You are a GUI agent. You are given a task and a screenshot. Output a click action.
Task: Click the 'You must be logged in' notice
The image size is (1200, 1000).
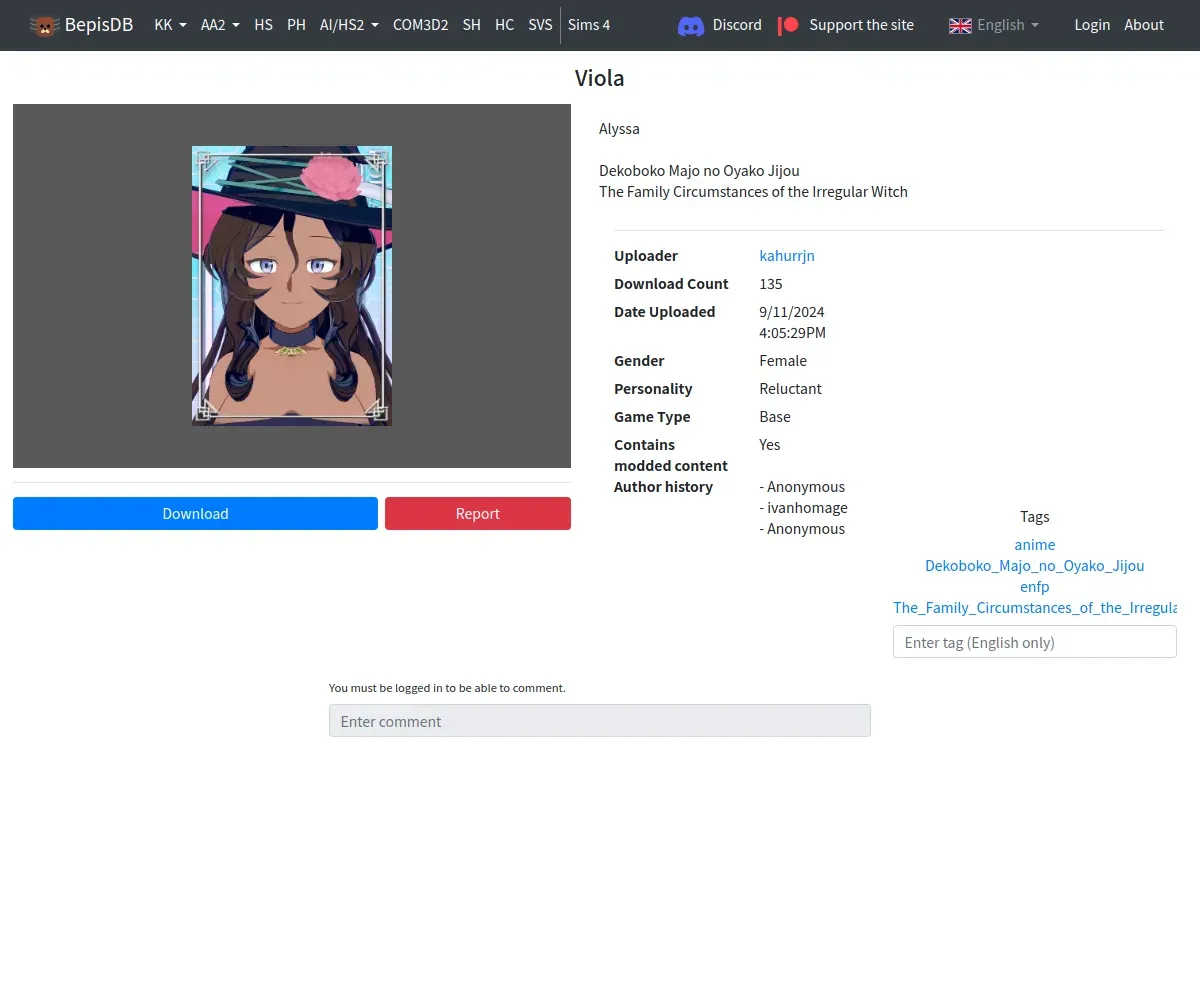tap(447, 688)
